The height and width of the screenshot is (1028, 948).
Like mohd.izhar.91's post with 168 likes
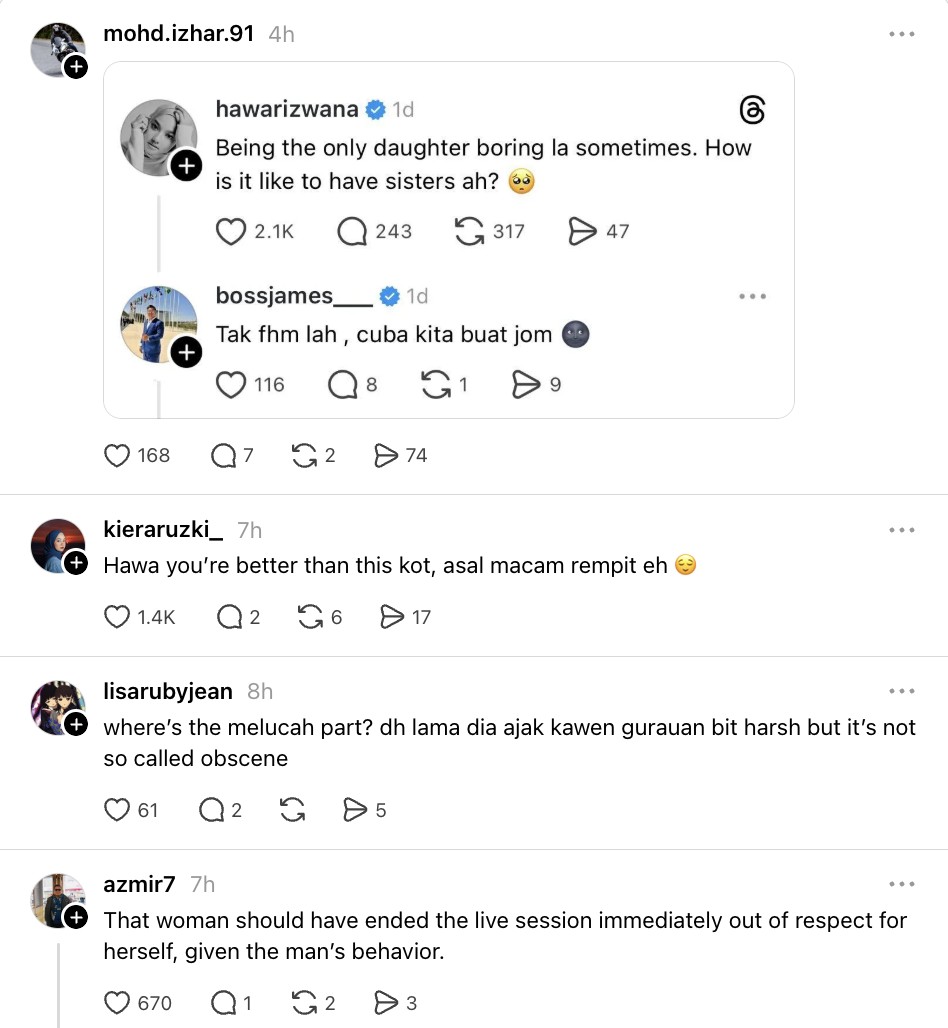pos(118,456)
